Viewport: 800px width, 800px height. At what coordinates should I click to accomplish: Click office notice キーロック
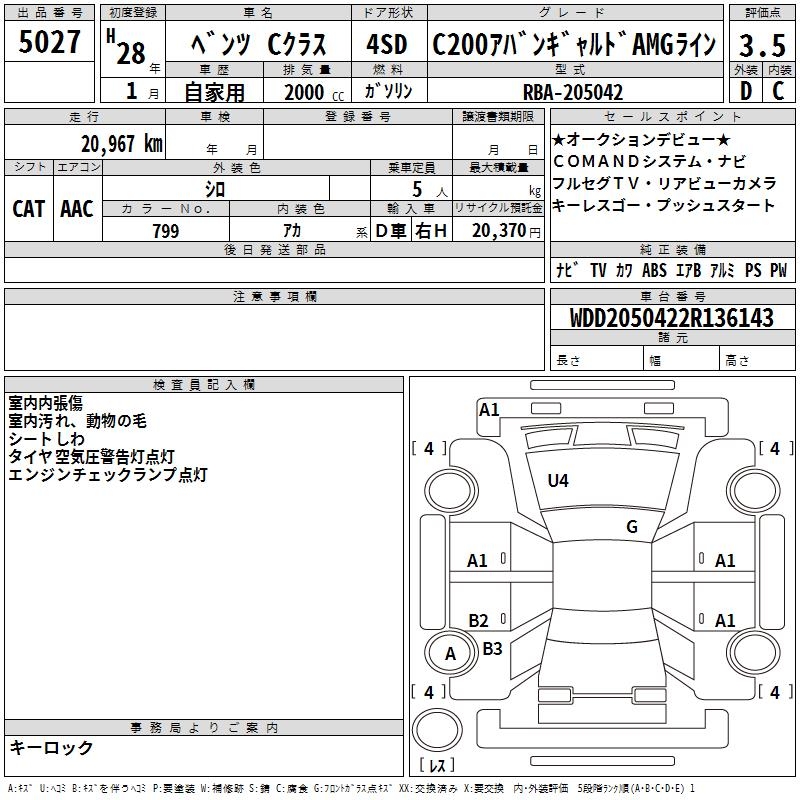pos(52,747)
